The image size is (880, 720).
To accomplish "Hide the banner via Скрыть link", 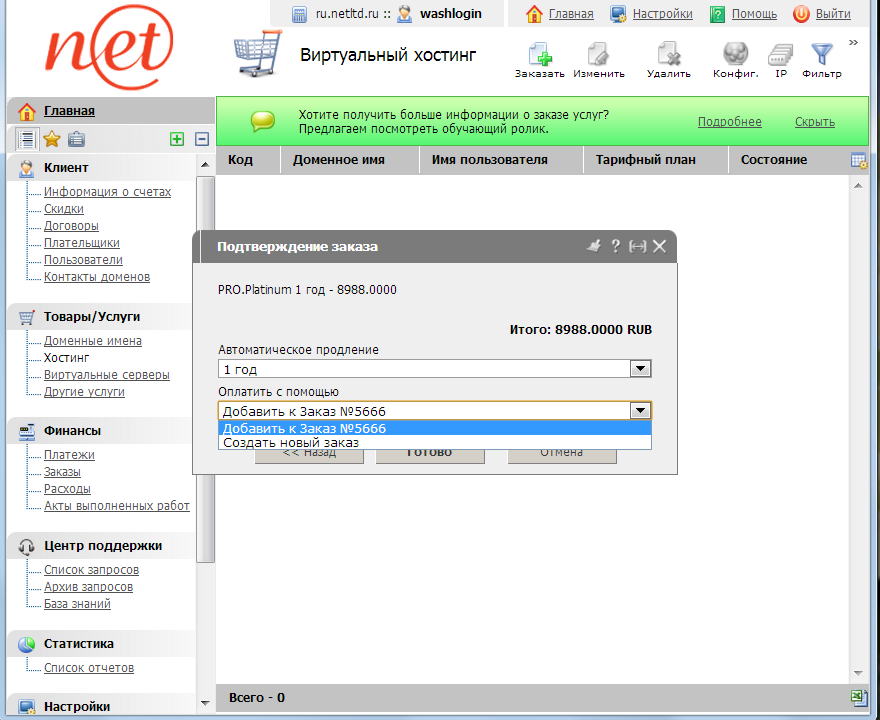I will [x=814, y=122].
